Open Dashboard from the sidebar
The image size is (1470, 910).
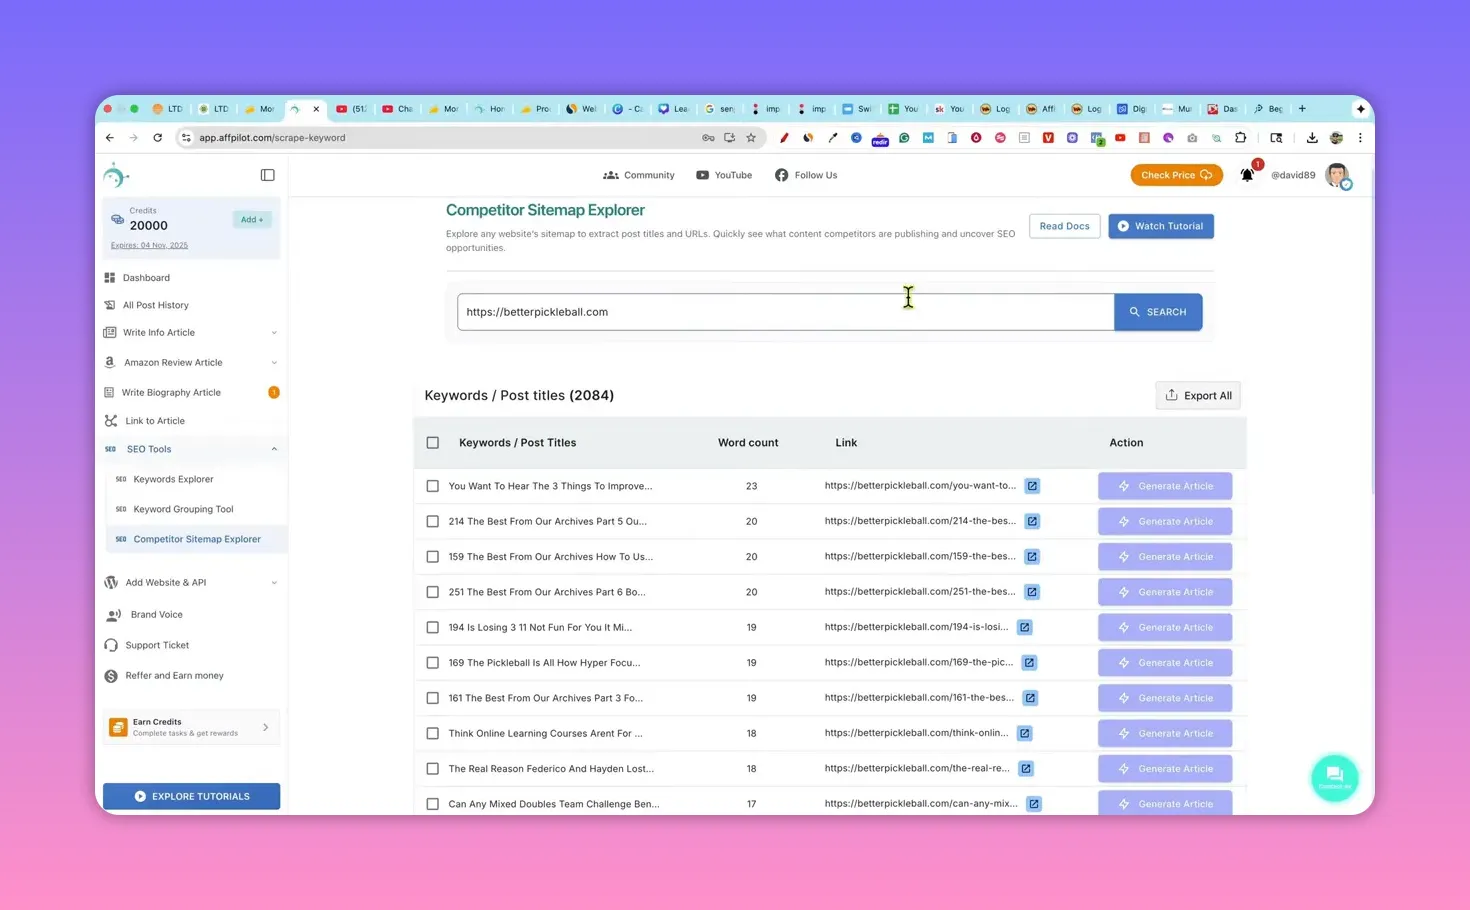pos(146,277)
